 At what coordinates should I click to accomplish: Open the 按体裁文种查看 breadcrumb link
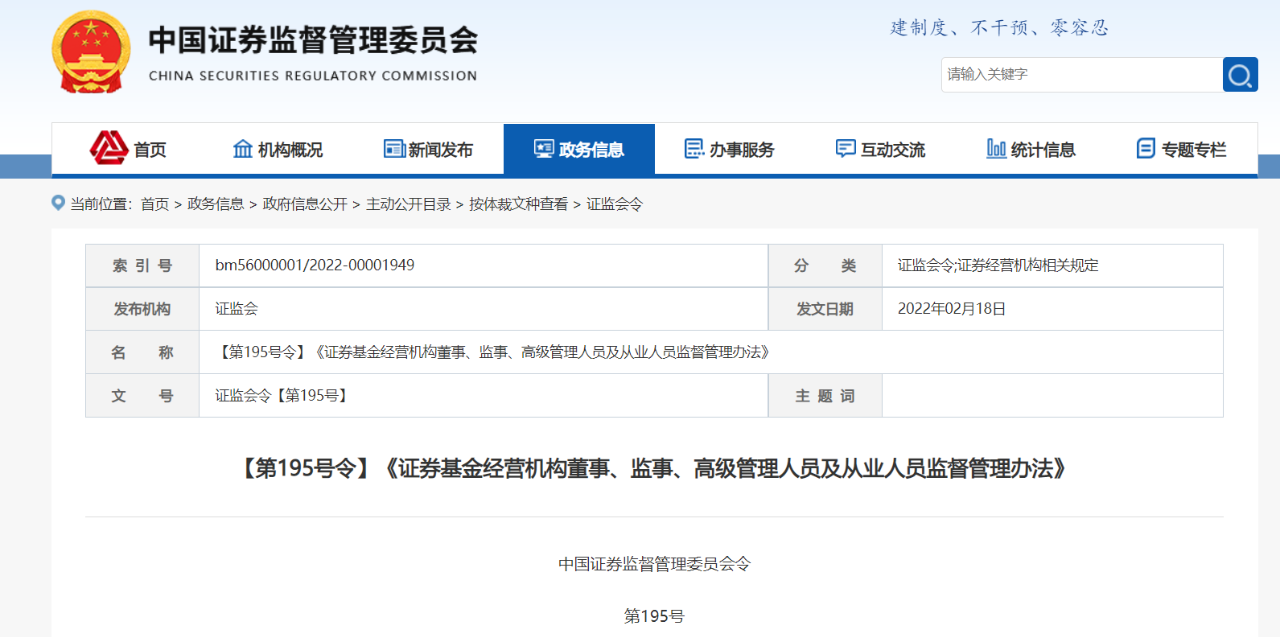(x=518, y=204)
